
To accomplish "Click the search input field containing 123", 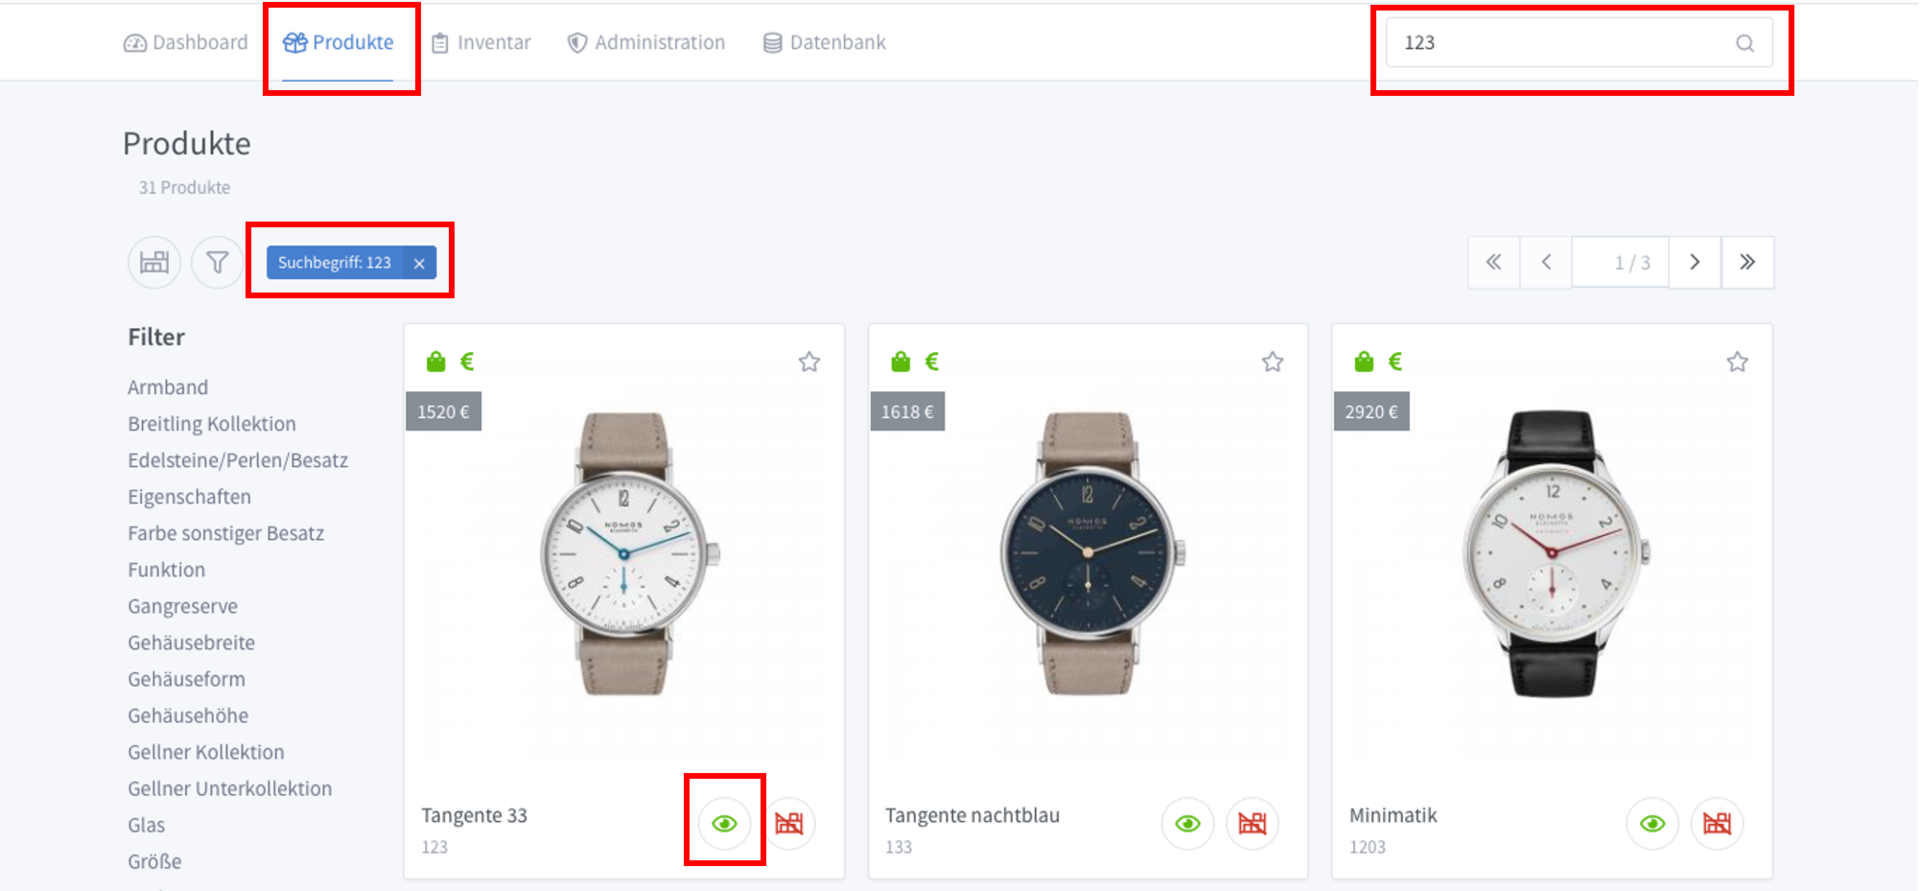I will tap(1560, 43).
